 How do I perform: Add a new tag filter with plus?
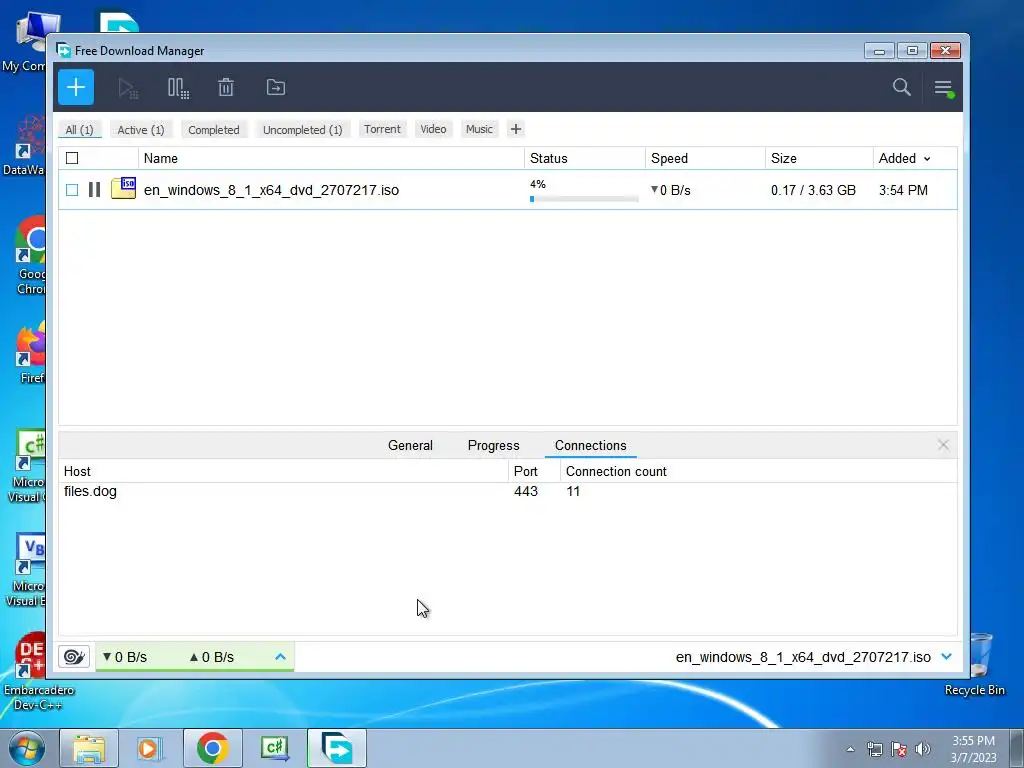click(516, 129)
